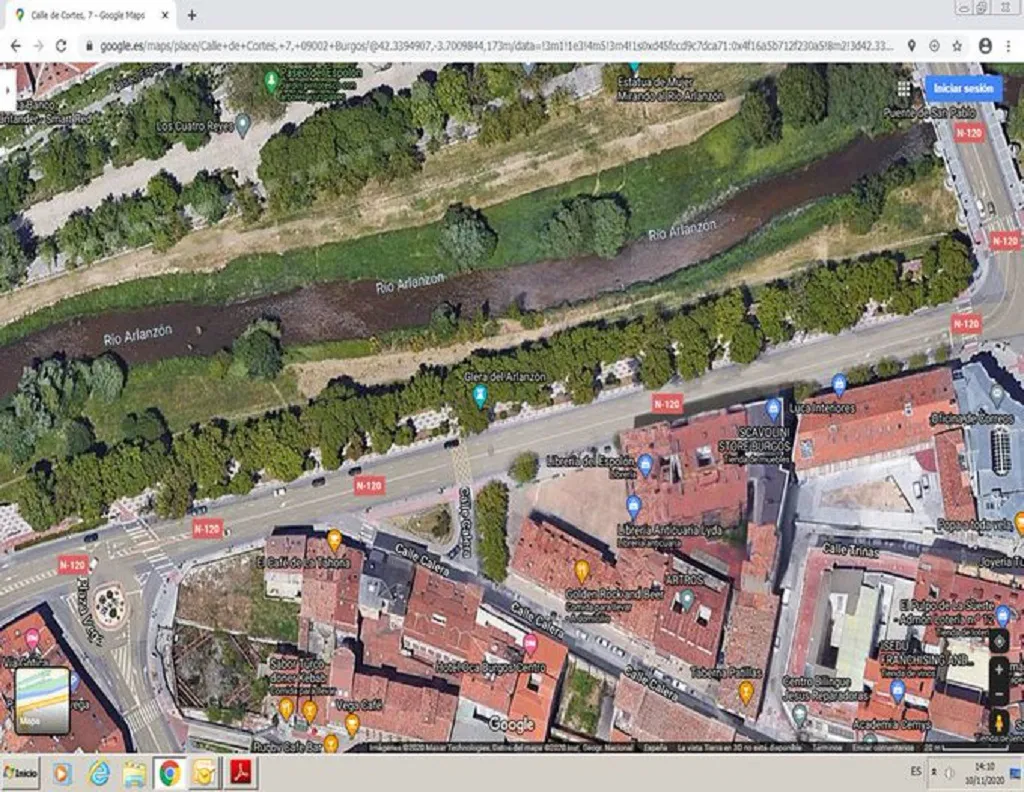Click the location icon in address bar
Screen dimensions: 1024x792
tap(912, 46)
